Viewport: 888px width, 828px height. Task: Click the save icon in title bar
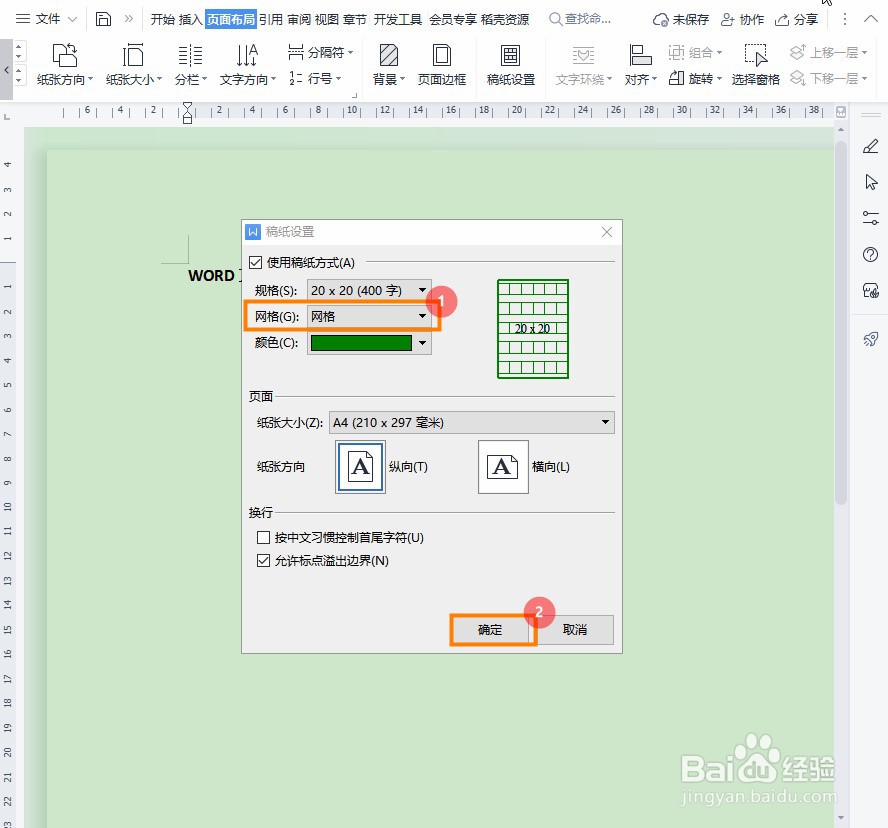(x=103, y=19)
